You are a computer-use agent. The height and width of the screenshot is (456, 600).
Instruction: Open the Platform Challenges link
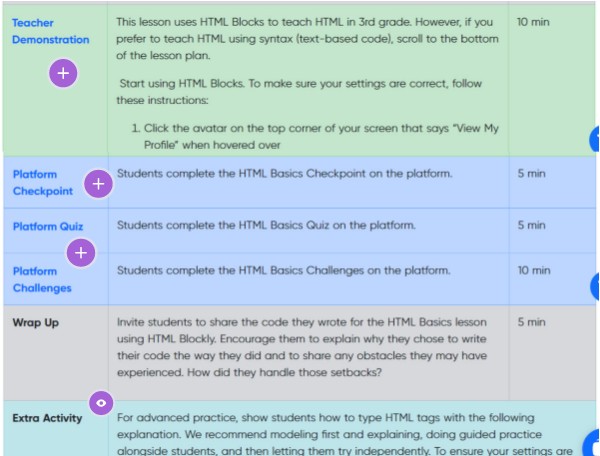point(42,279)
